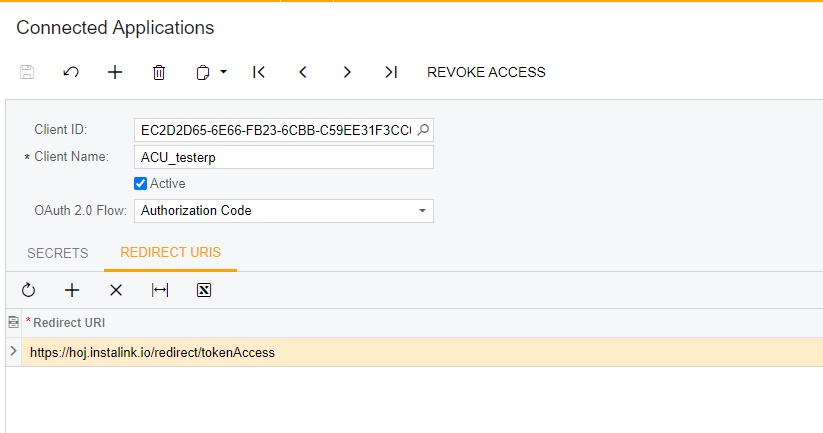Image resolution: width=823 pixels, height=433 pixels.
Task: Switch to the Secrets tab
Action: (x=58, y=253)
